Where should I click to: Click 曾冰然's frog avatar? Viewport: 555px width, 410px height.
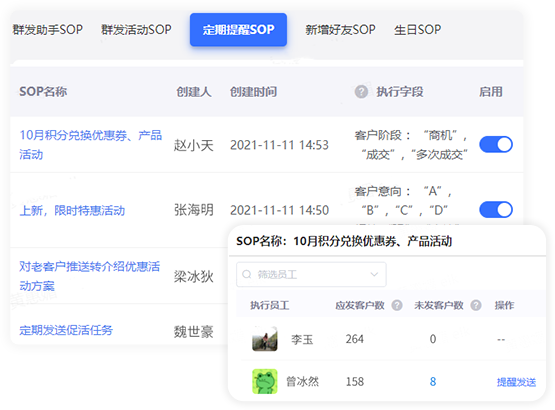point(265,382)
